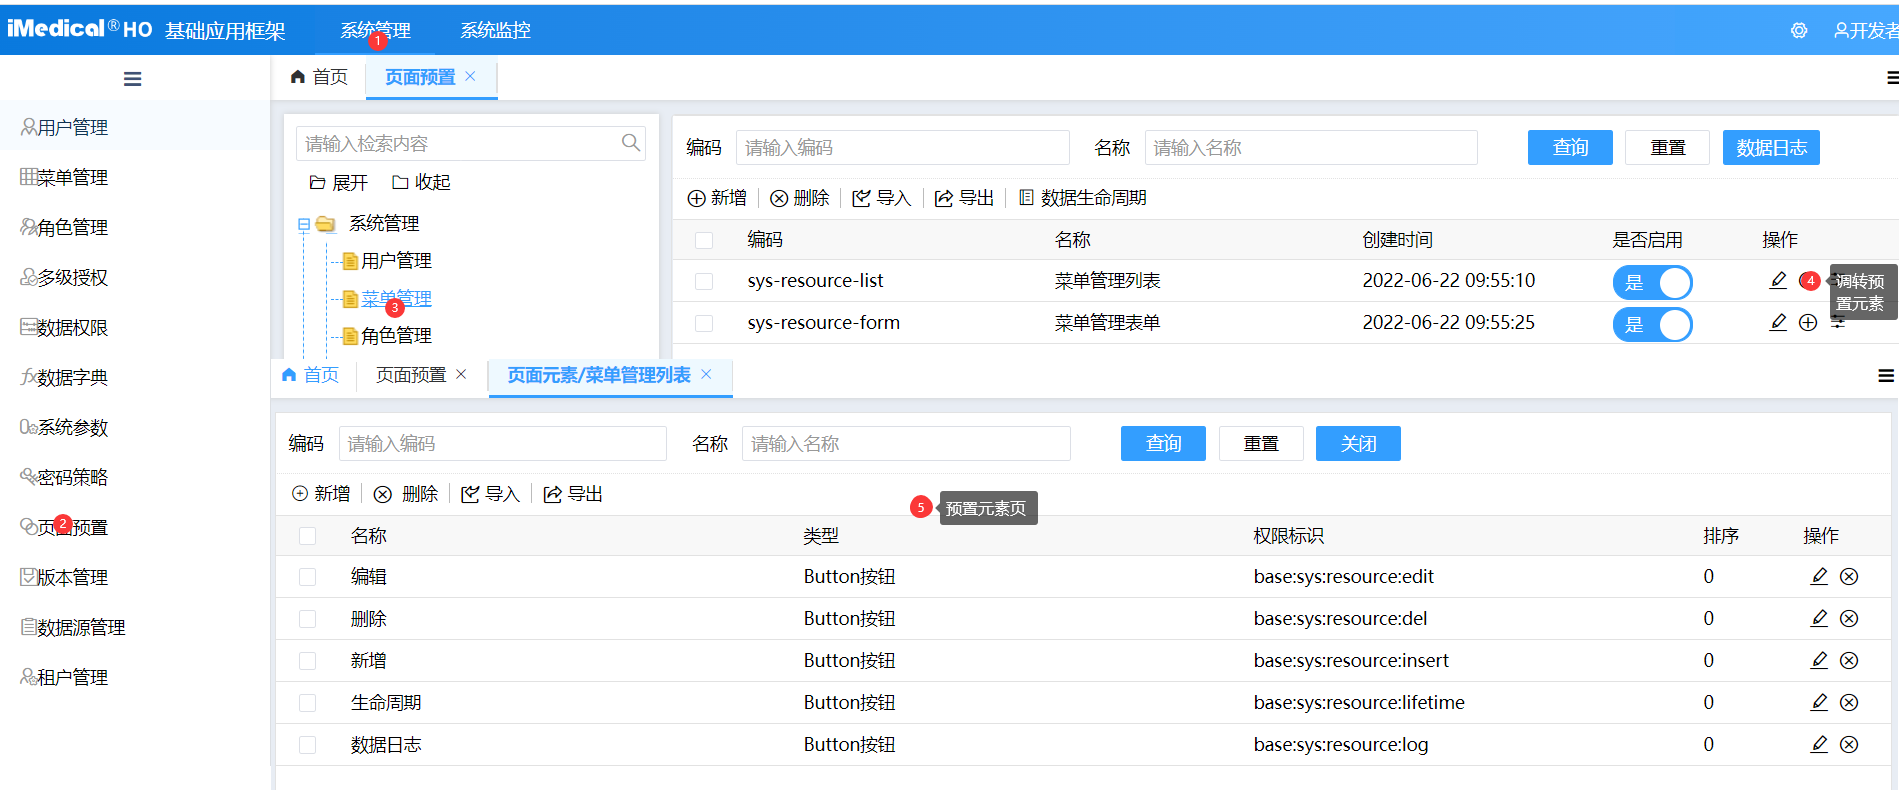Open 密码策略 in left sidebar
Screen dimensions: 1899x791
click(x=135, y=477)
